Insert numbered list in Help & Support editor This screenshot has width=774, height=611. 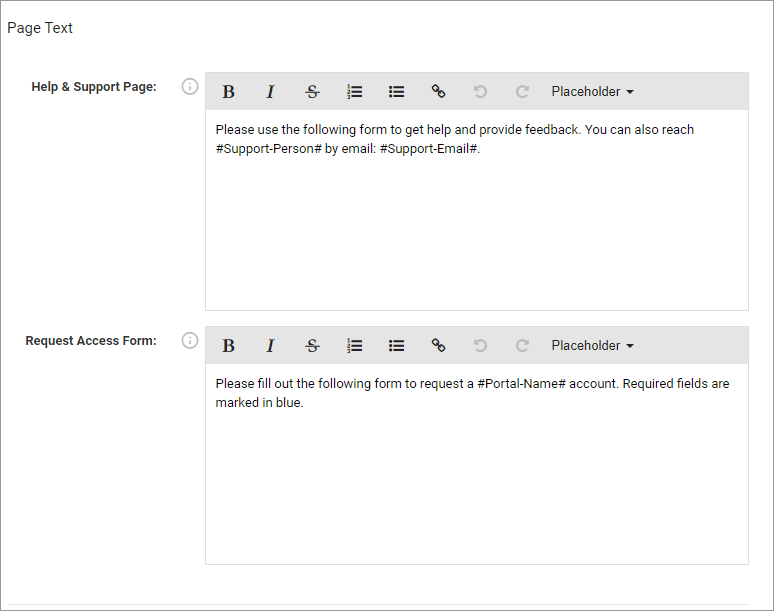pos(354,92)
